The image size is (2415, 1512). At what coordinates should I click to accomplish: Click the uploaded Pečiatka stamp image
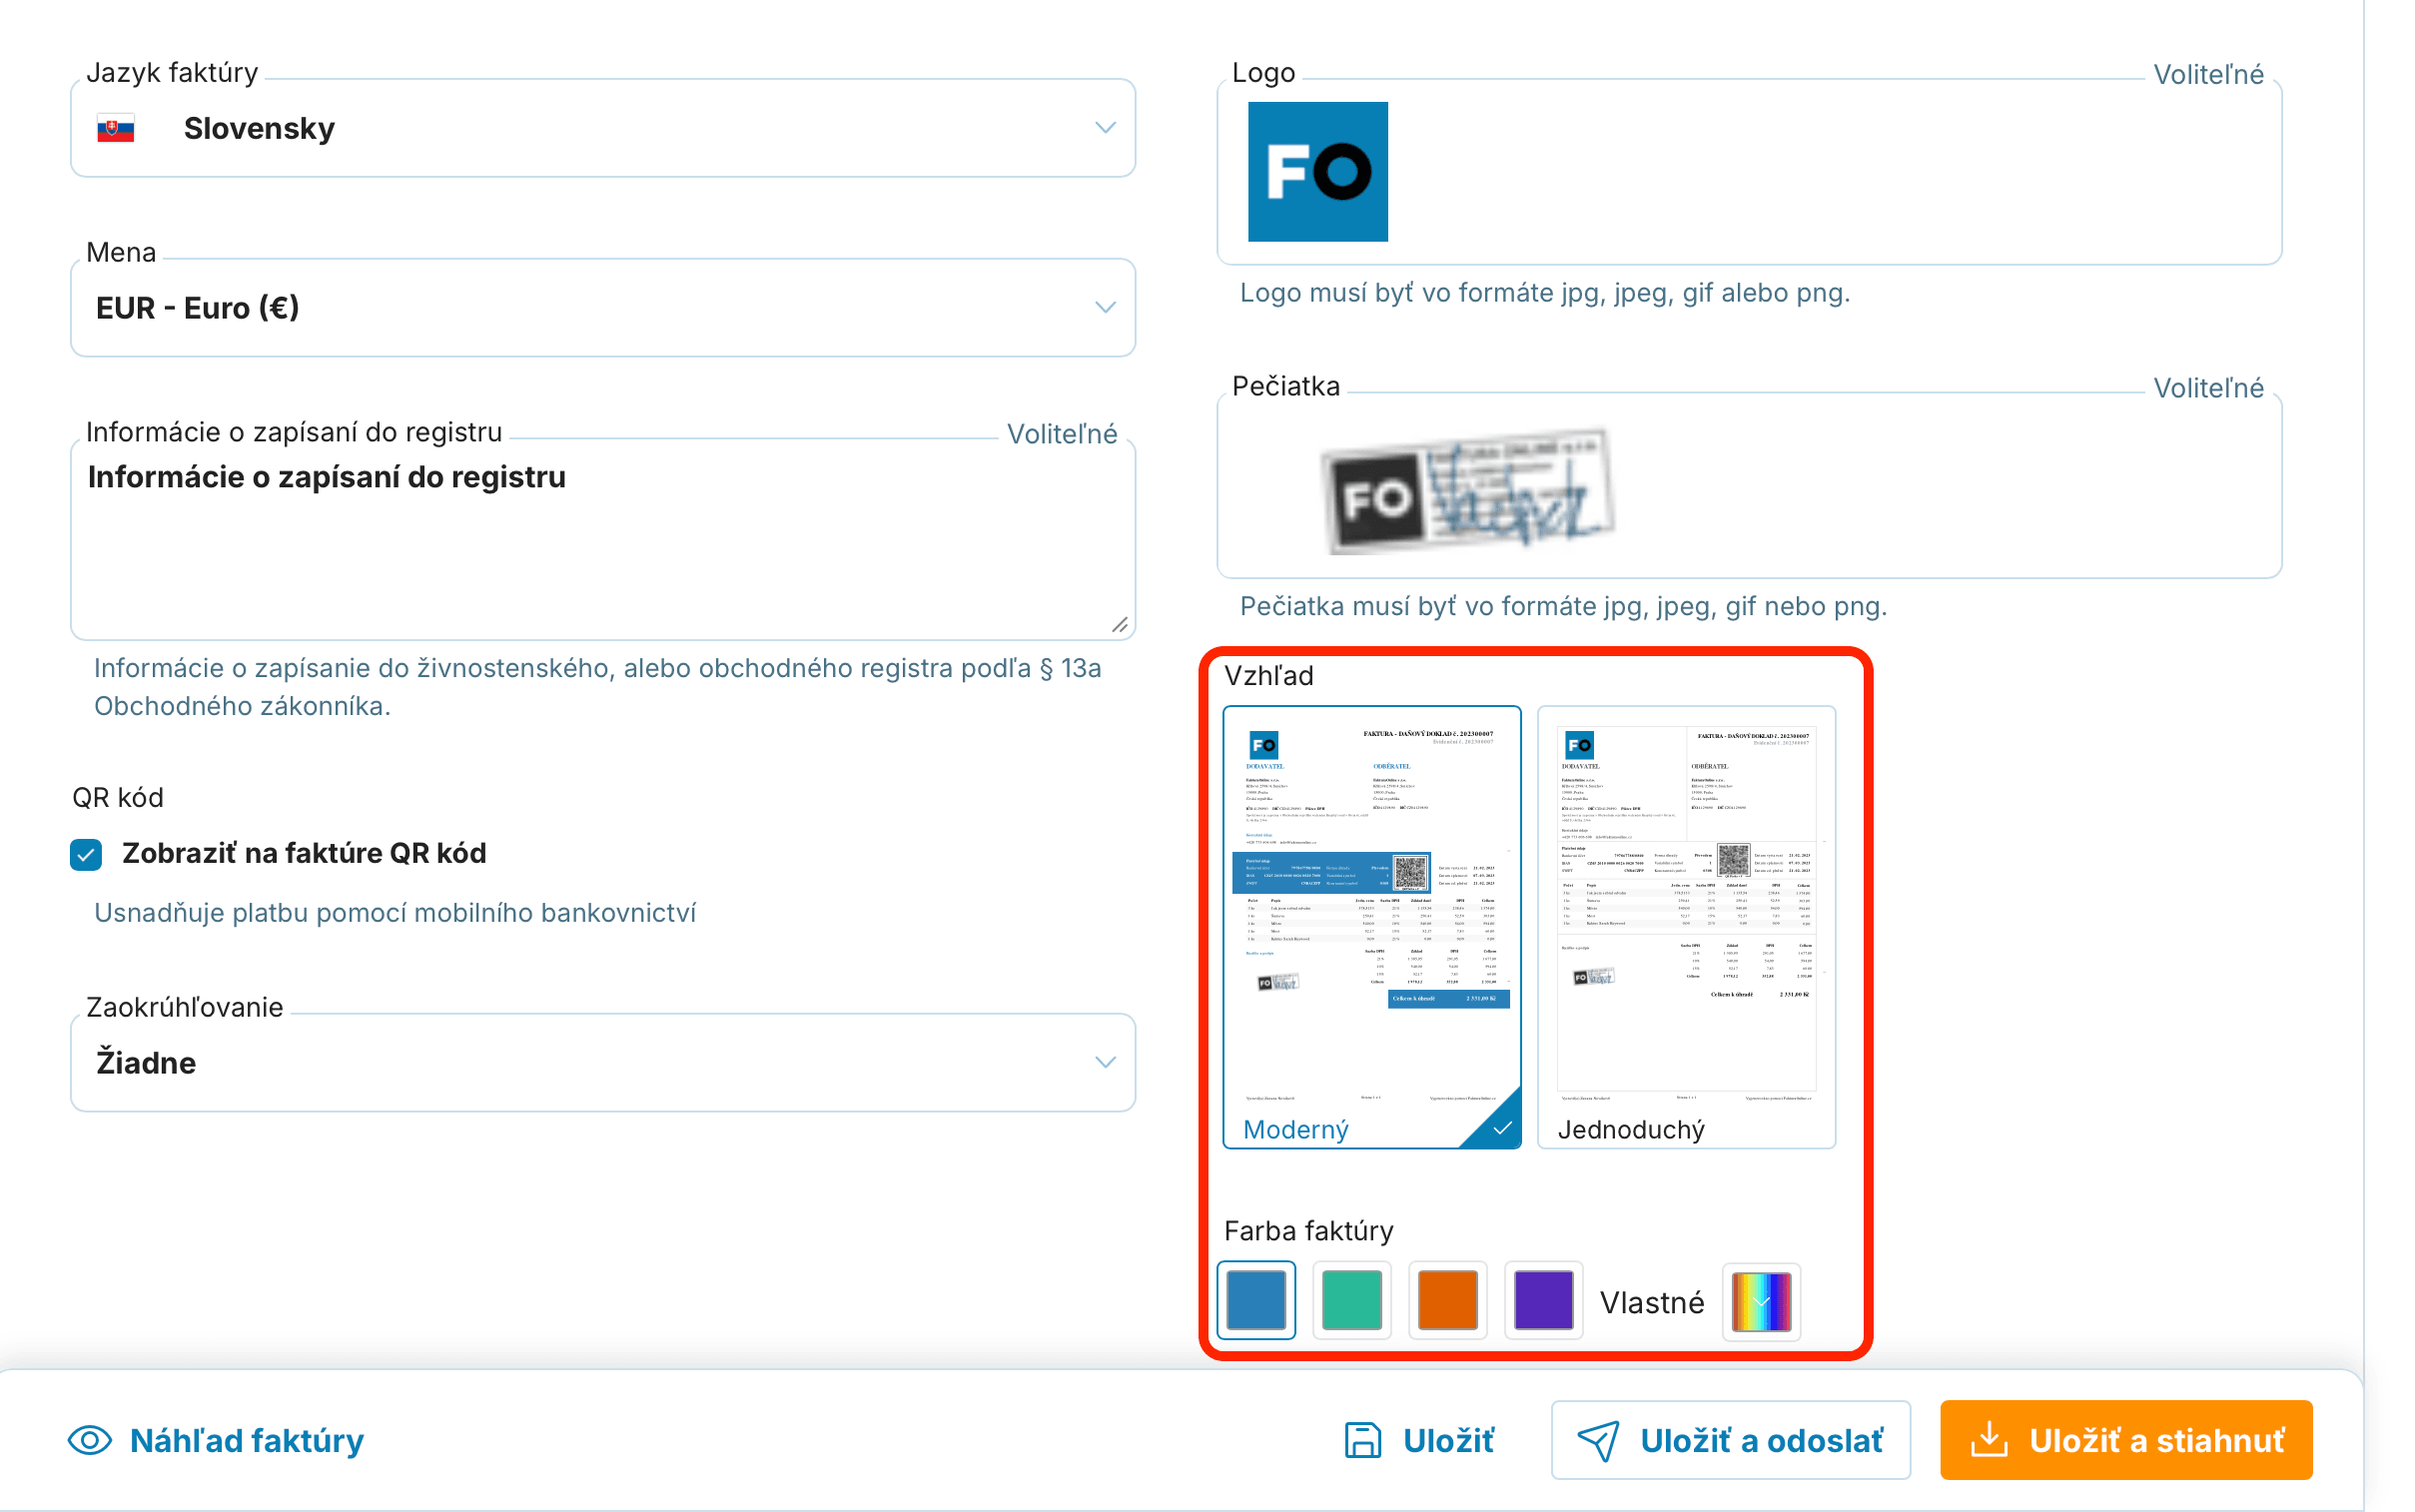[x=1468, y=492]
